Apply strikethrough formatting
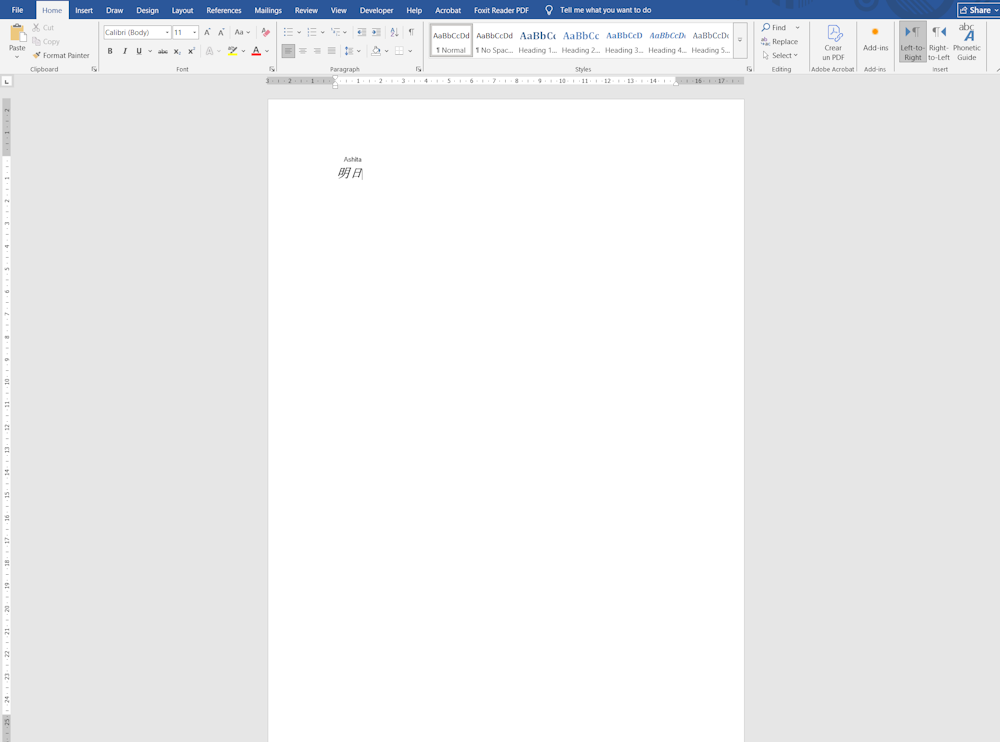 [x=163, y=51]
